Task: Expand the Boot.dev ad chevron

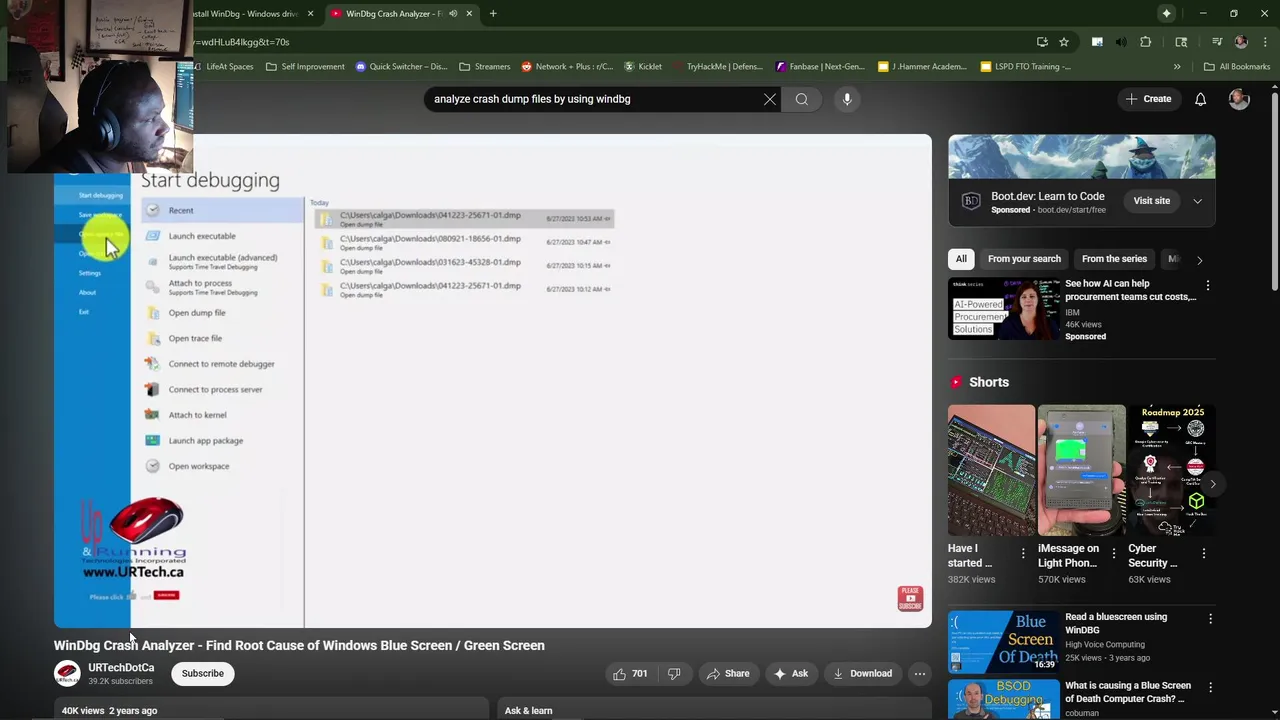Action: pyautogui.click(x=1197, y=201)
